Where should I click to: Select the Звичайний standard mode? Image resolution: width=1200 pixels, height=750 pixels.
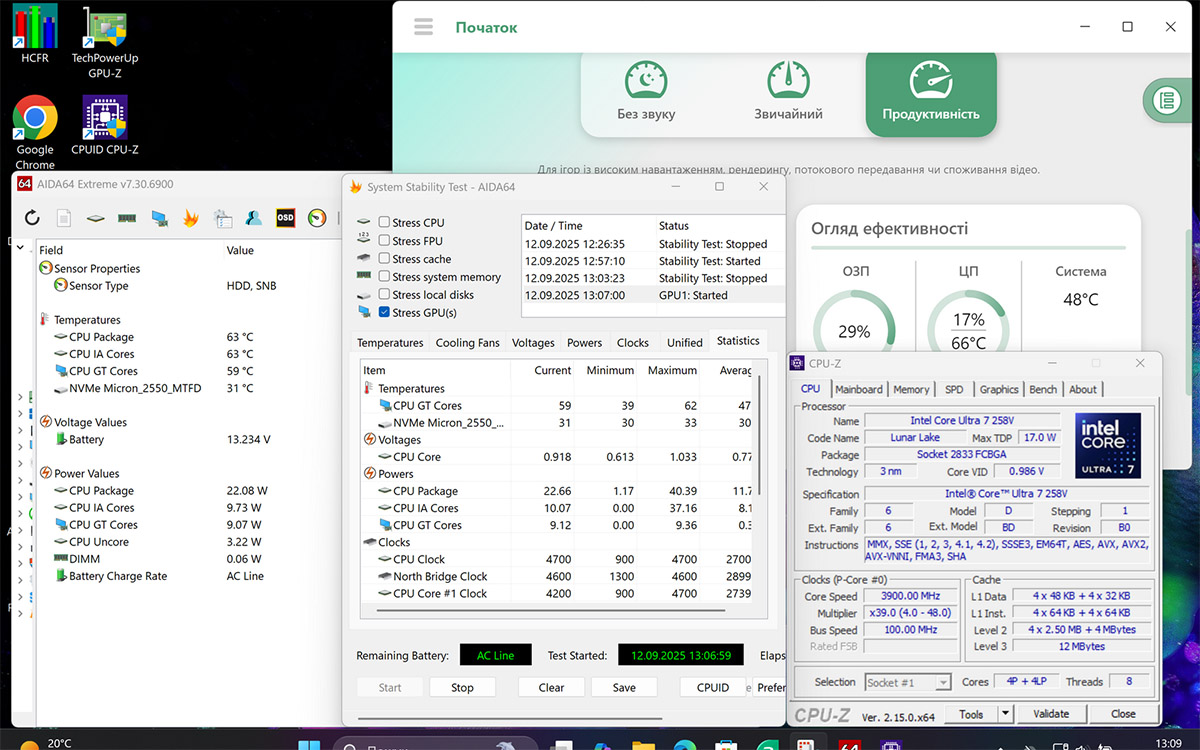coord(788,92)
